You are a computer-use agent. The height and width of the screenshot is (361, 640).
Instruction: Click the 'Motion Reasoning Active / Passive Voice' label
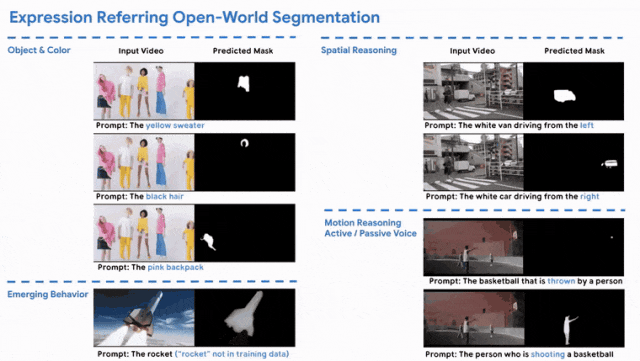click(370, 228)
